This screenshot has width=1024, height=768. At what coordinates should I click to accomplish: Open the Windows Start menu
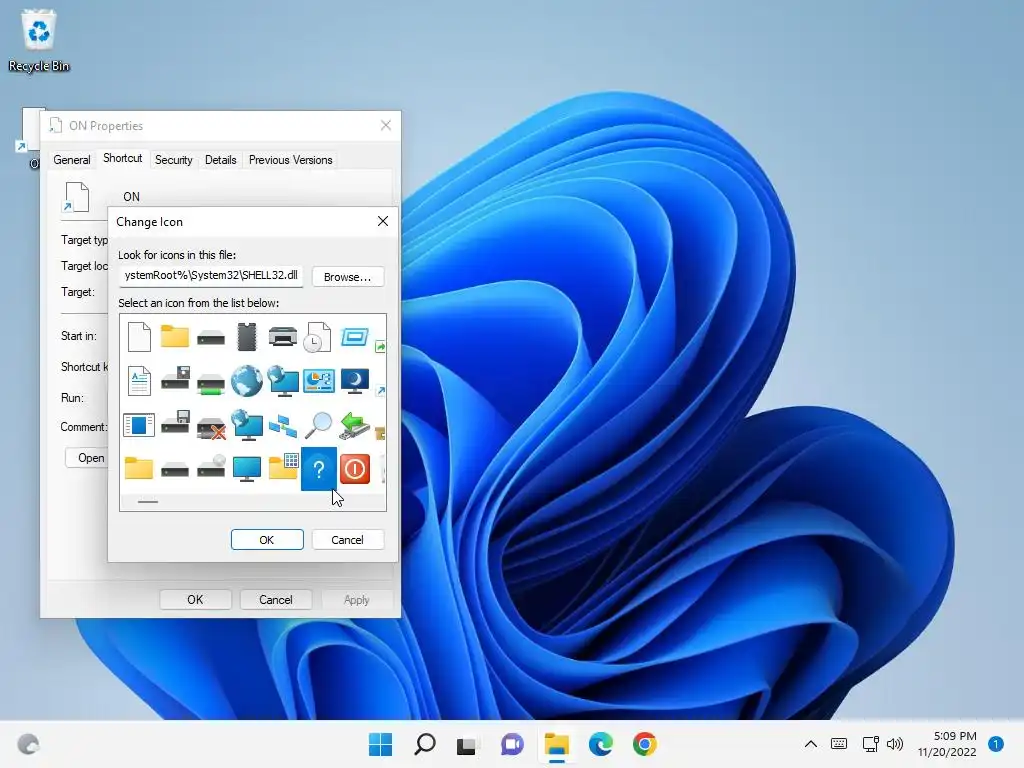(381, 744)
